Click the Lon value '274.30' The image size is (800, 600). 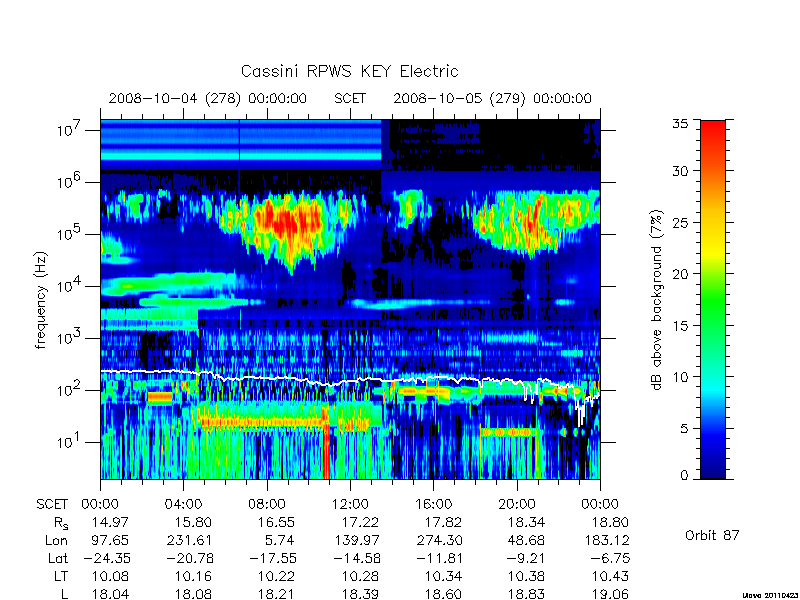[x=439, y=540]
